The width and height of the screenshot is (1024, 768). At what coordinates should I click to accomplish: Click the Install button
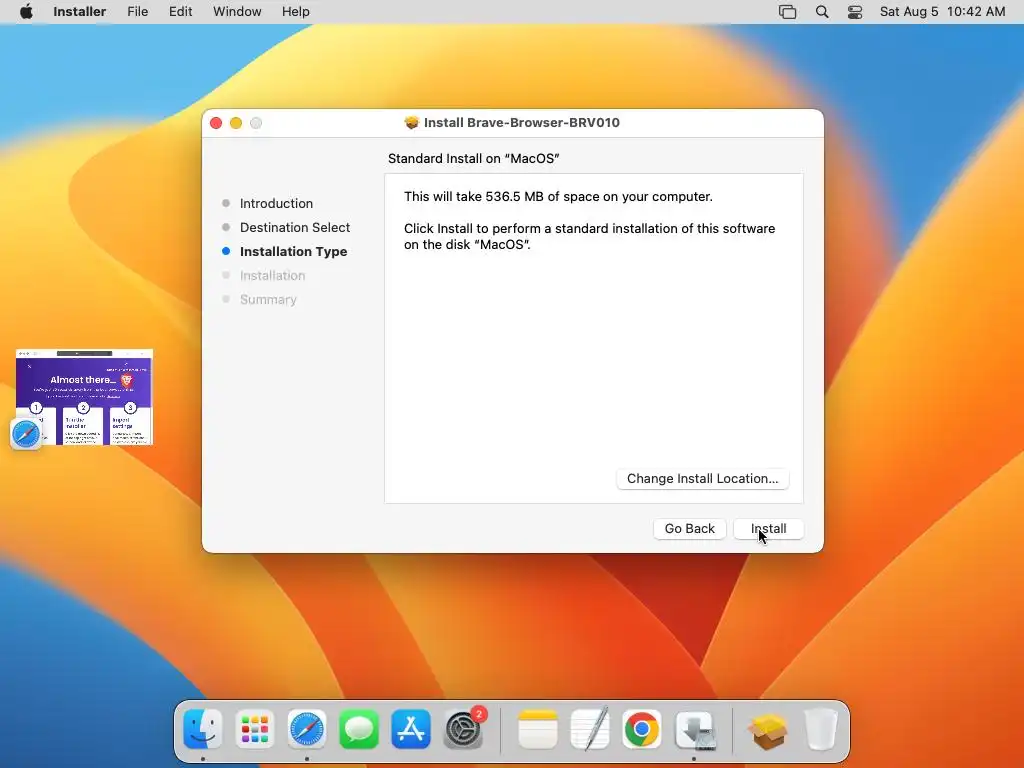tap(768, 528)
